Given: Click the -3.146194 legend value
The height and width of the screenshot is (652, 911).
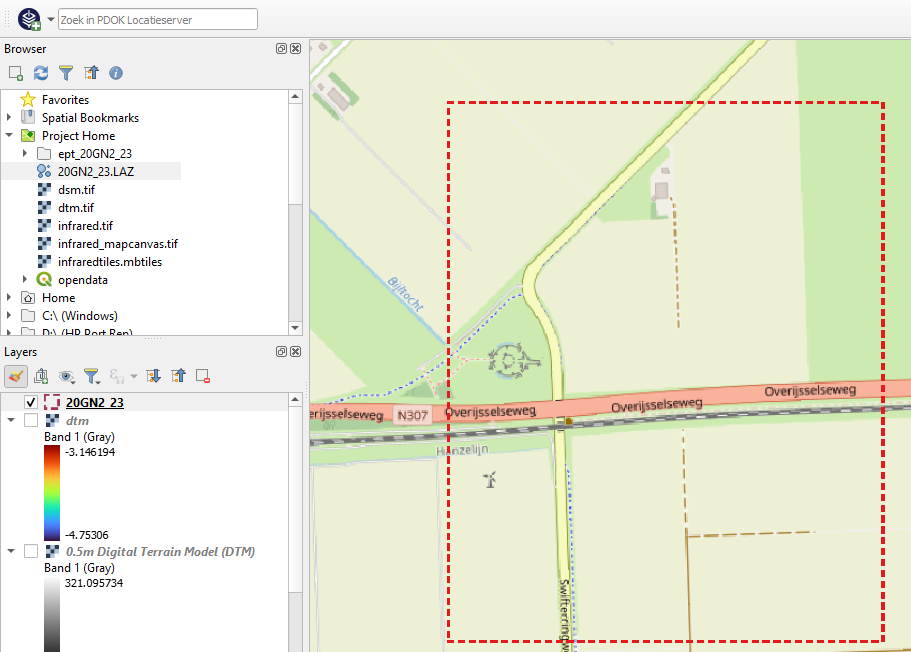Looking at the screenshot, I should click(x=90, y=452).
